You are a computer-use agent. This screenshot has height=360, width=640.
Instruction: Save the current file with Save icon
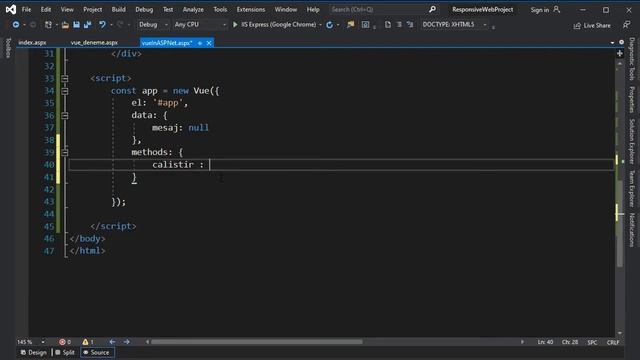76,25
